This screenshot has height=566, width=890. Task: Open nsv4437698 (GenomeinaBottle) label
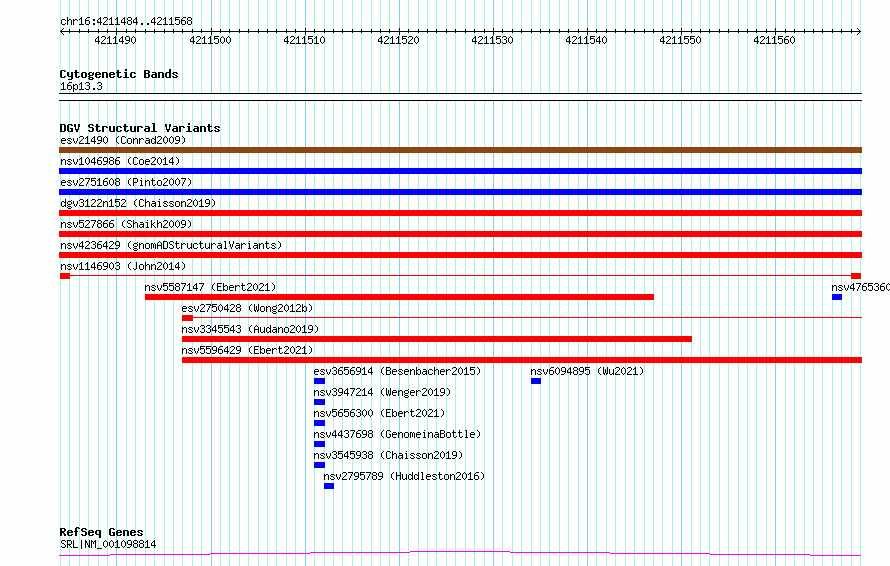[x=397, y=434]
